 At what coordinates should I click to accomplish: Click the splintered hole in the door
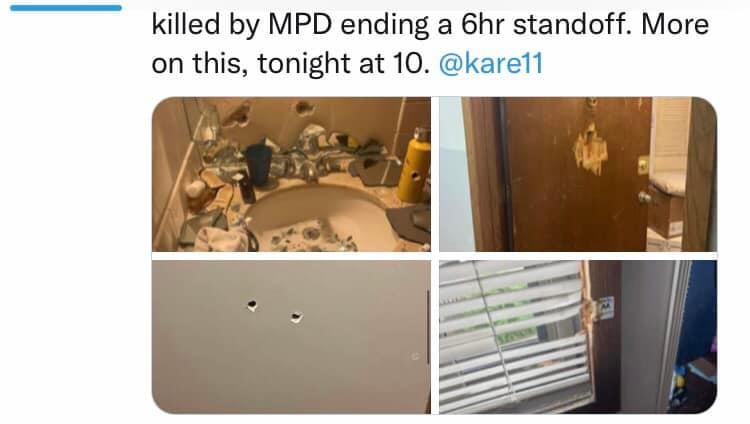[589, 149]
